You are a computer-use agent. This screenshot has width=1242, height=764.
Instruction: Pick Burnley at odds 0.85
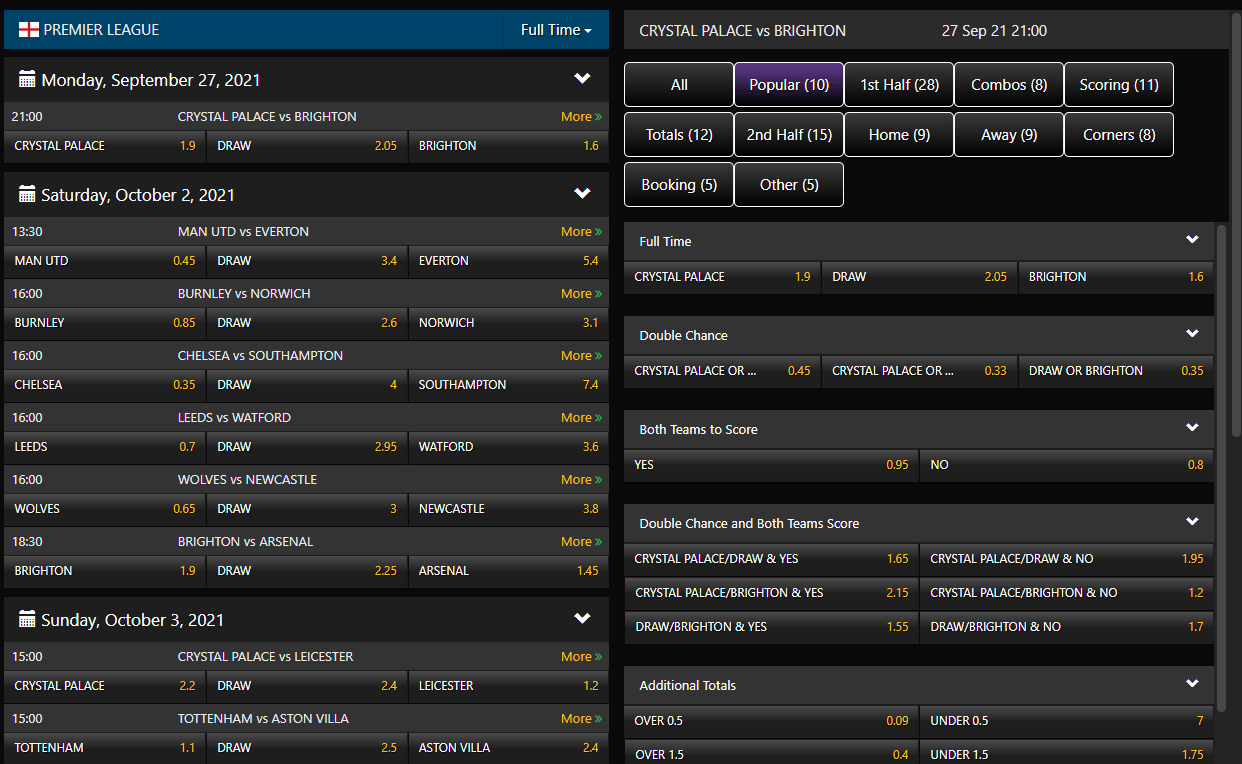coord(105,323)
